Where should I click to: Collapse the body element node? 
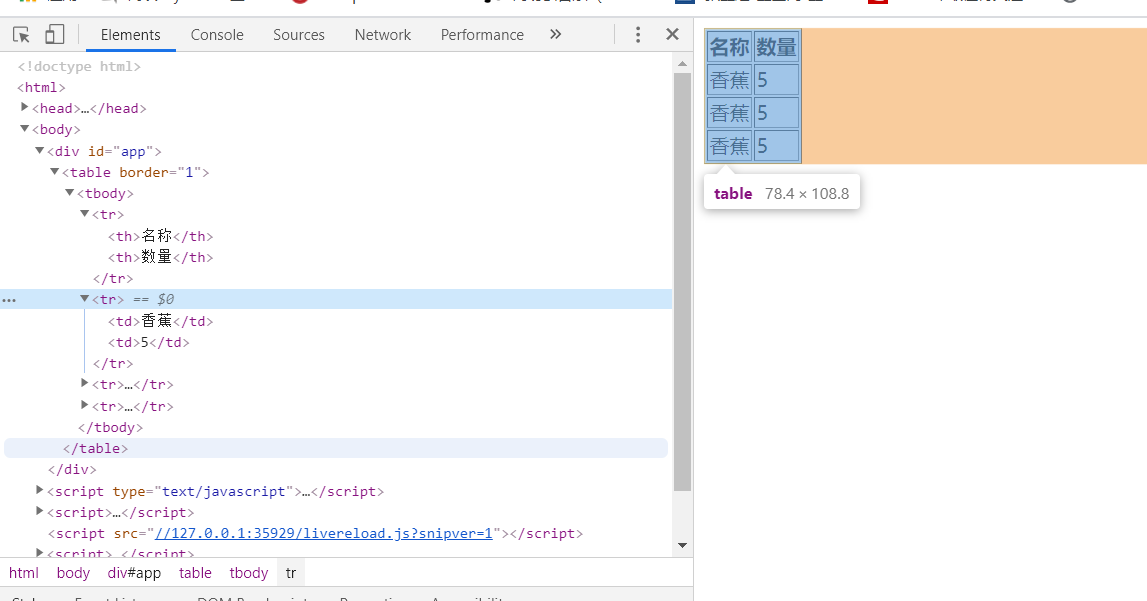(x=25, y=129)
